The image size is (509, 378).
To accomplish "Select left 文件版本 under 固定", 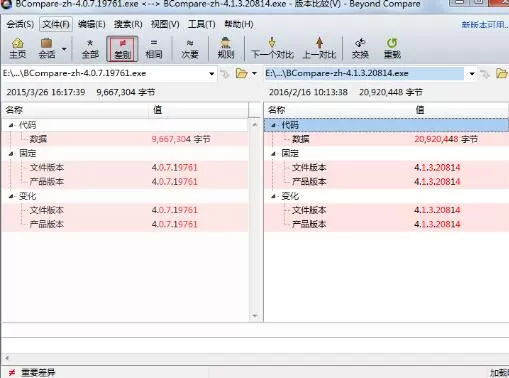I will [x=125, y=167].
